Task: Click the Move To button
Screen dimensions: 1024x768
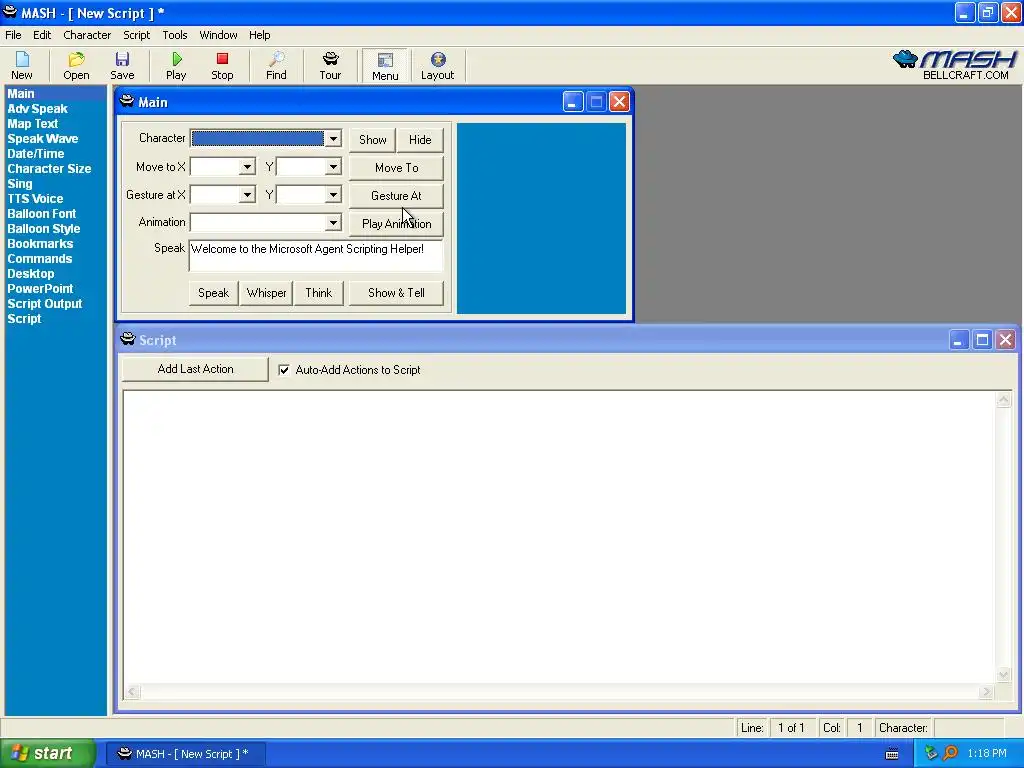Action: [x=396, y=168]
